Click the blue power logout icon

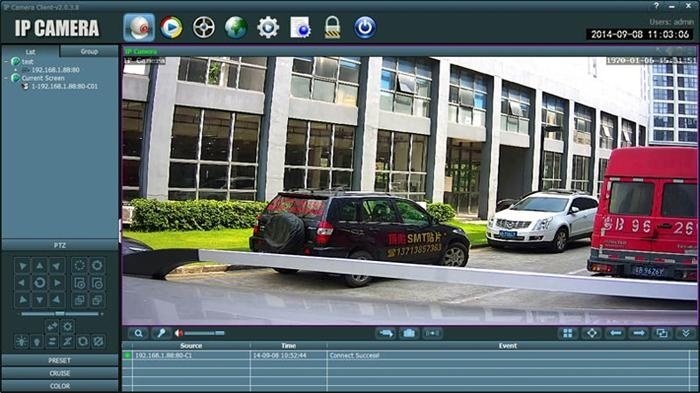(x=365, y=28)
